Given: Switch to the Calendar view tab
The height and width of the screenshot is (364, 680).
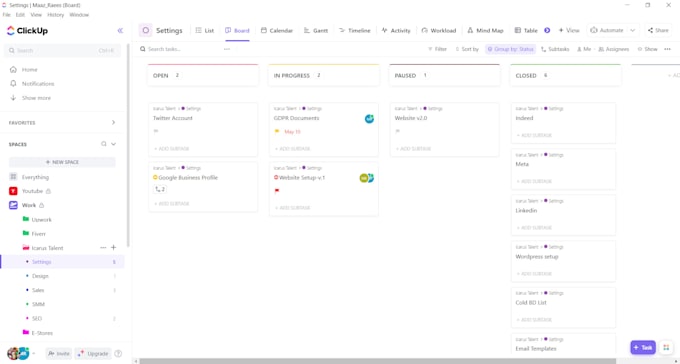Looking at the screenshot, I should [277, 31].
